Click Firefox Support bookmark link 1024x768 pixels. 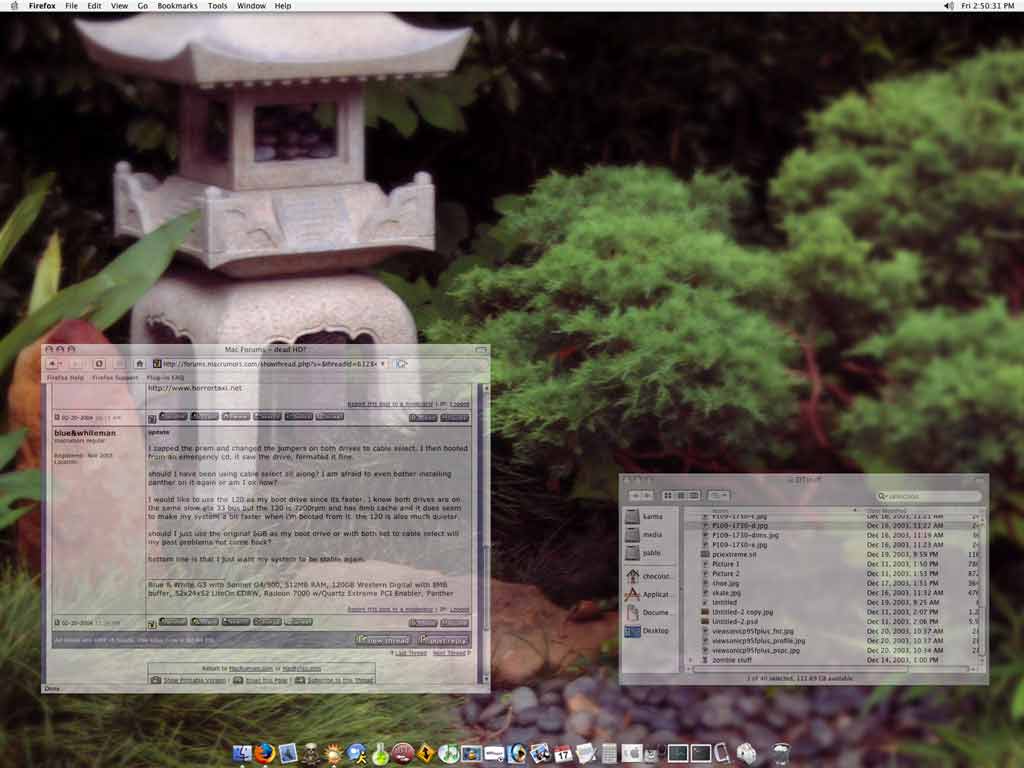115,377
